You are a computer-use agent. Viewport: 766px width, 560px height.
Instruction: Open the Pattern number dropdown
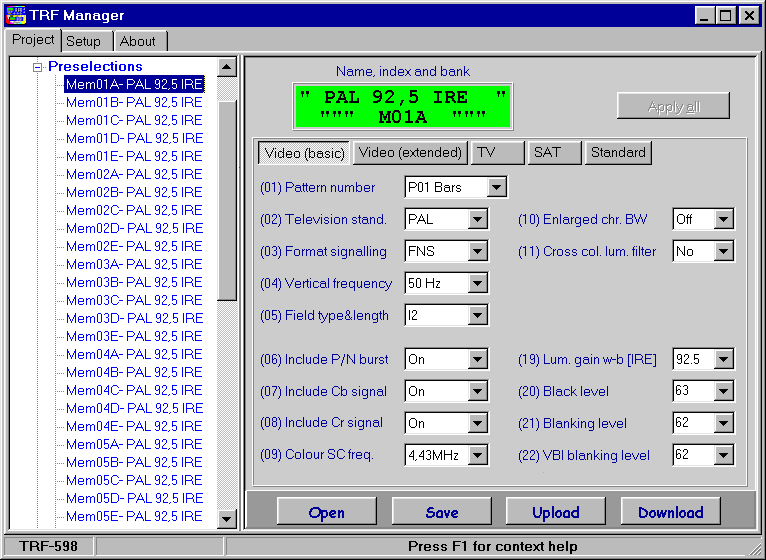[497, 187]
